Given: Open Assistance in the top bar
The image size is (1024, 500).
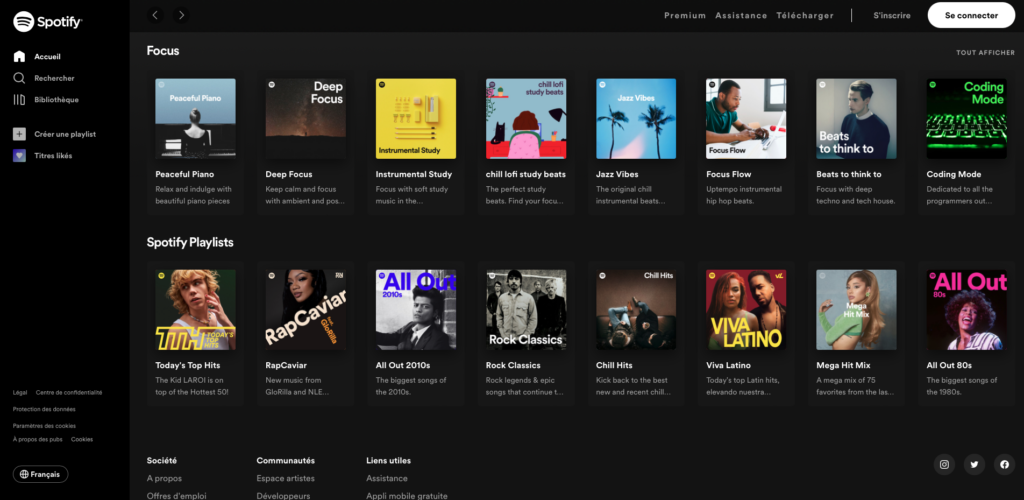Looking at the screenshot, I should point(741,16).
